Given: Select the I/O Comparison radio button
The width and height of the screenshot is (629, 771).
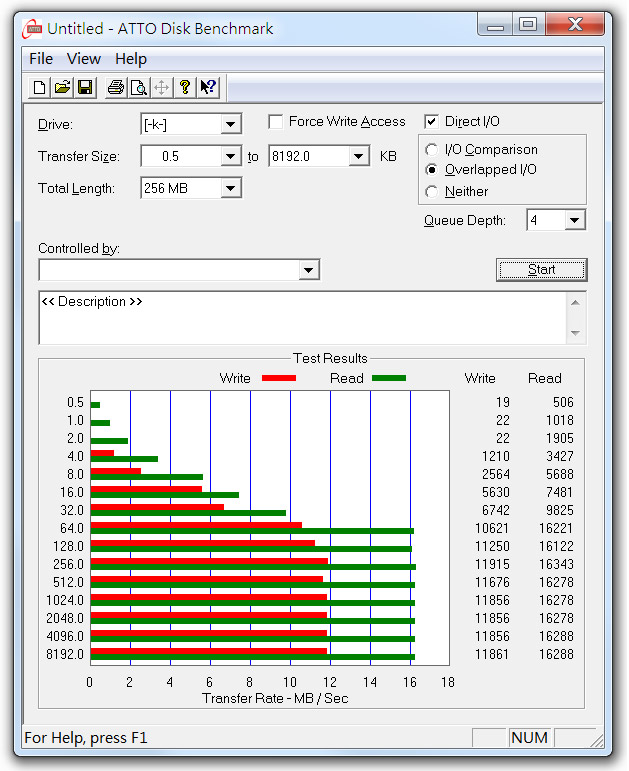Looking at the screenshot, I should pyautogui.click(x=431, y=149).
